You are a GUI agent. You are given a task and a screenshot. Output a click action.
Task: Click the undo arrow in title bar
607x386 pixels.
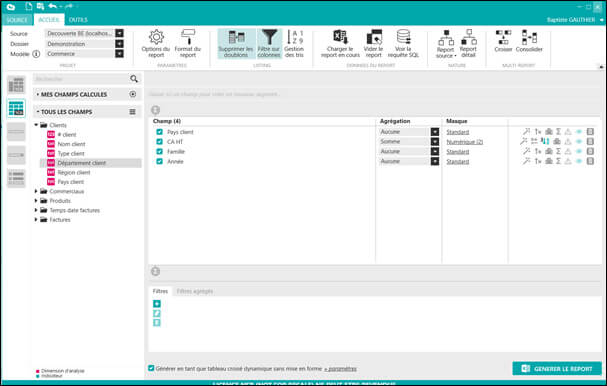click(x=53, y=6)
